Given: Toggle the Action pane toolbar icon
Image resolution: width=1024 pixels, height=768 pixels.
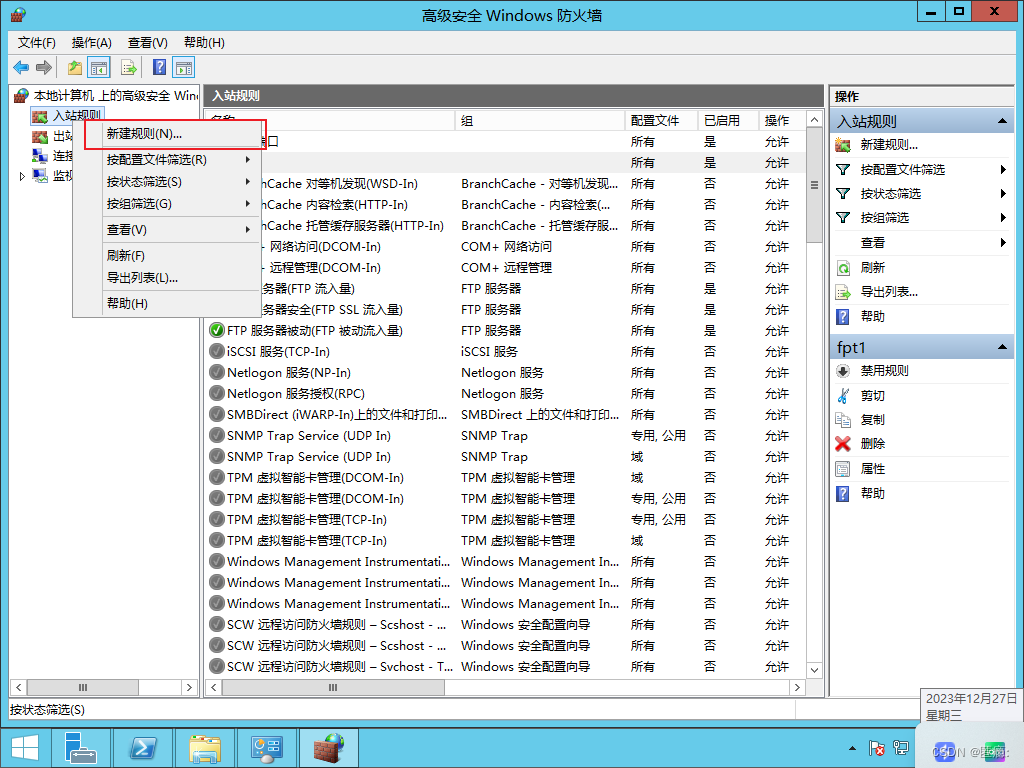Looking at the screenshot, I should (184, 67).
